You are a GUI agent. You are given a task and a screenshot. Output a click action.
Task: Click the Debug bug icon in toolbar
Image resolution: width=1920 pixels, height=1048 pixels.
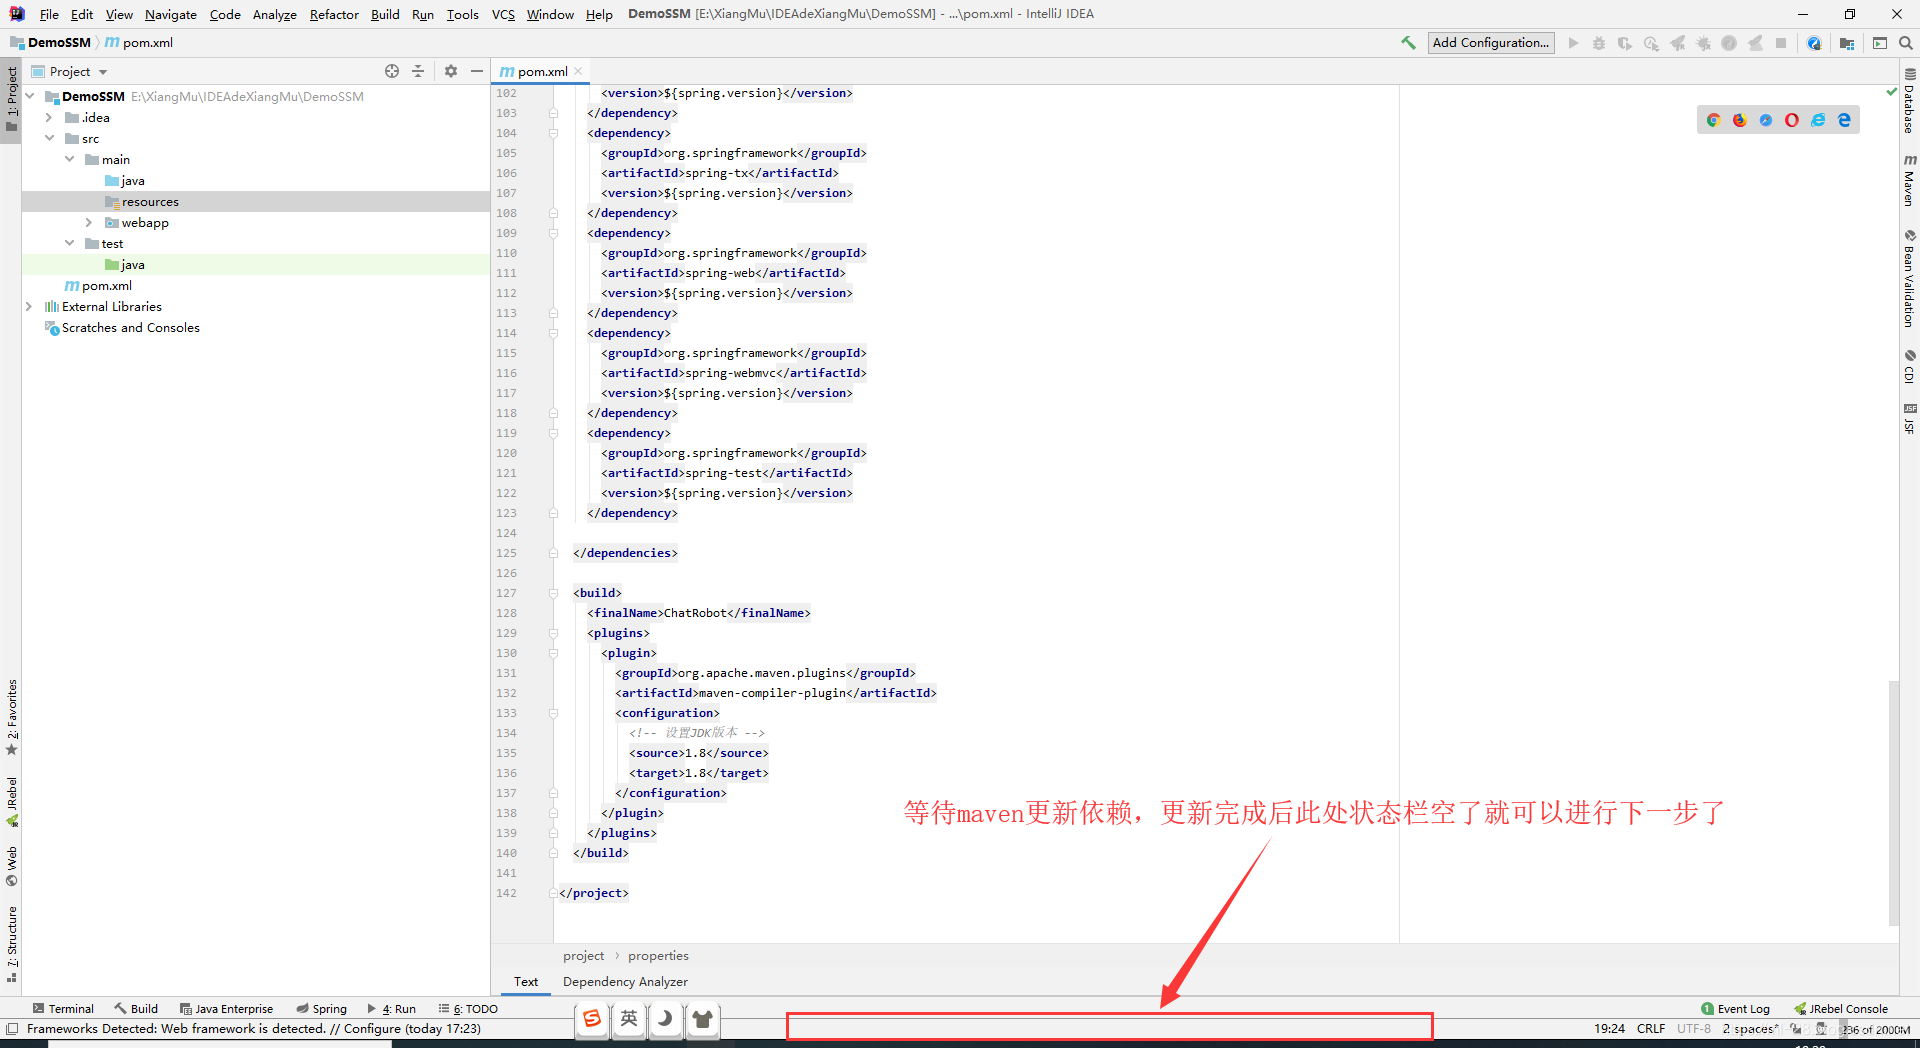pyautogui.click(x=1599, y=43)
